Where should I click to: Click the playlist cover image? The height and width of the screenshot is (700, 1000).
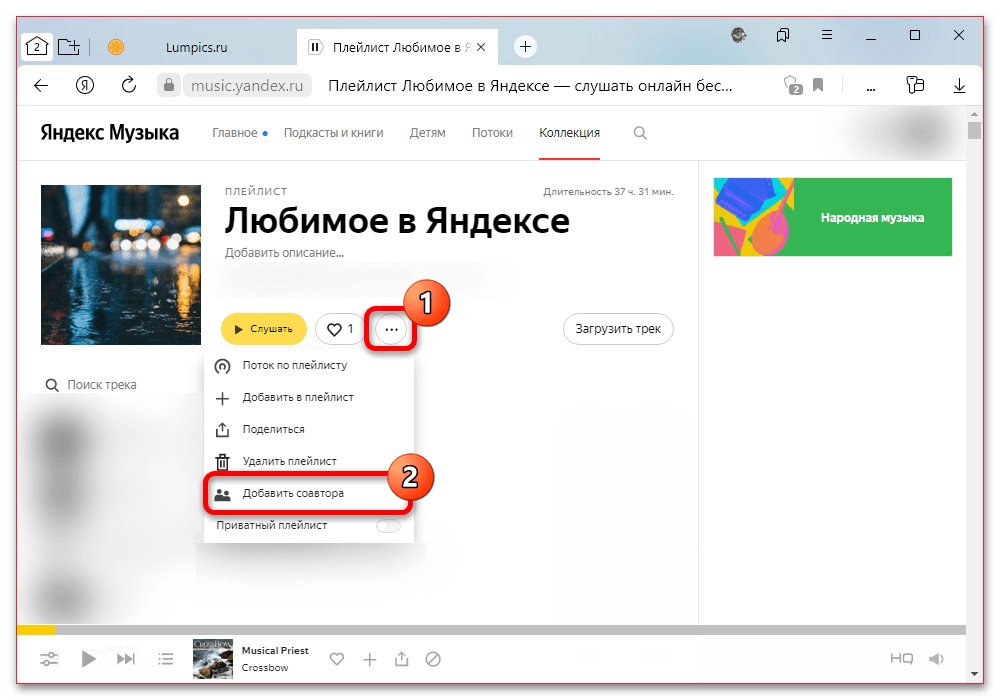121,265
